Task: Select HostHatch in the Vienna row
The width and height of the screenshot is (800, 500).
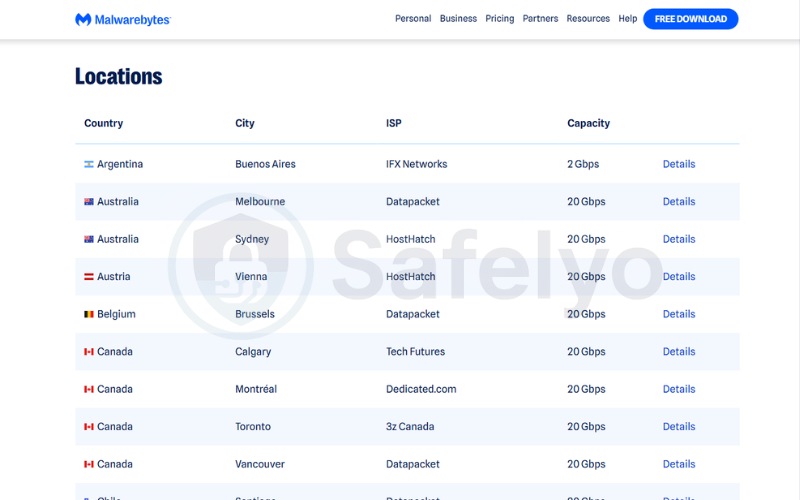Action: tap(411, 277)
